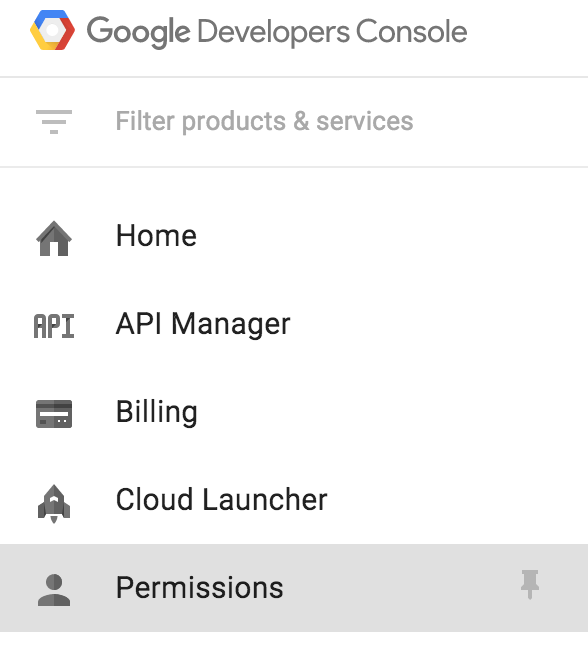Click the Google Developers Console title
This screenshot has height=652, width=588.
(277, 32)
